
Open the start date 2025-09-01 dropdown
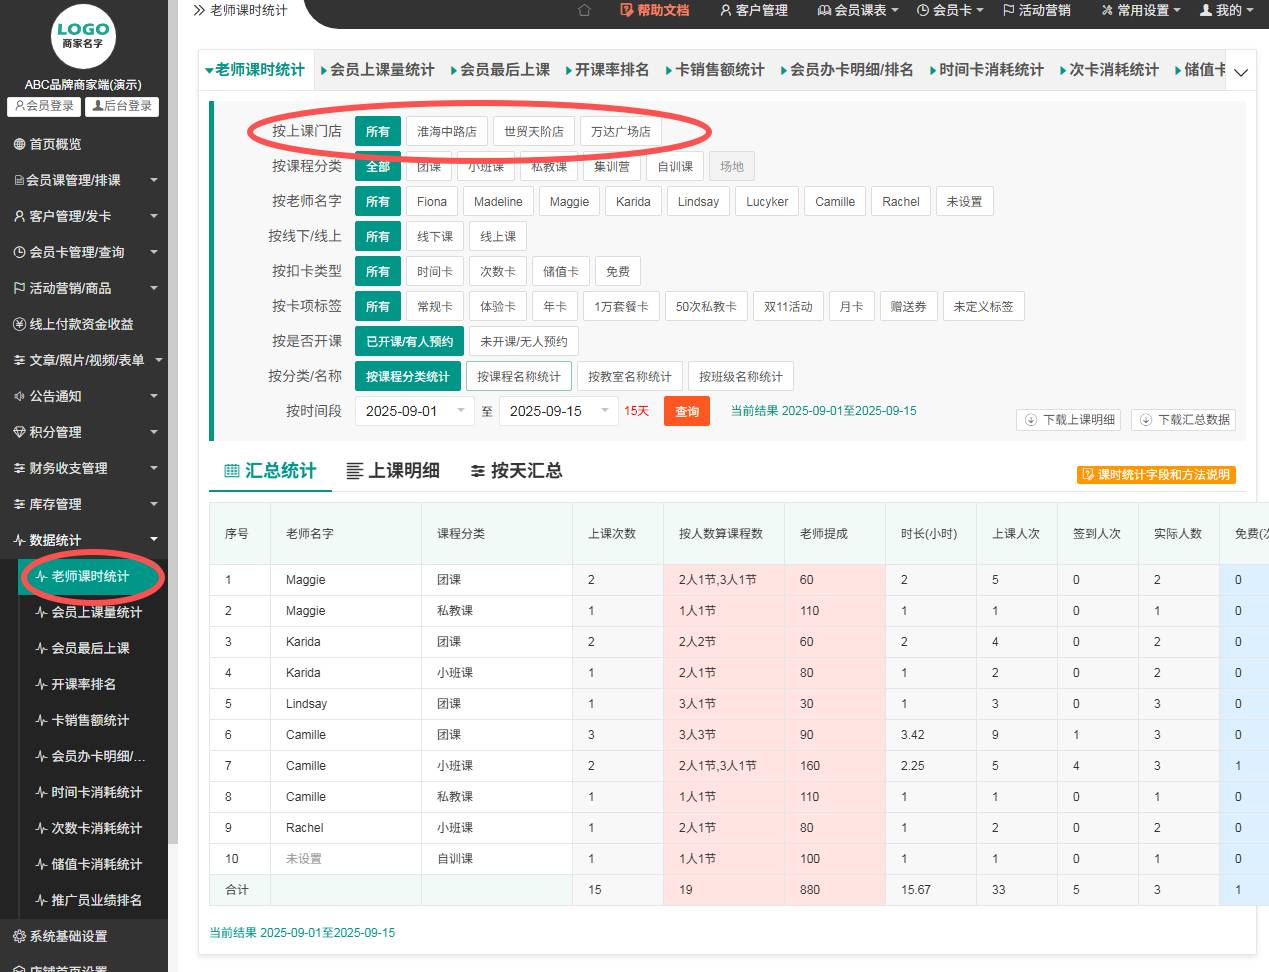coord(414,411)
